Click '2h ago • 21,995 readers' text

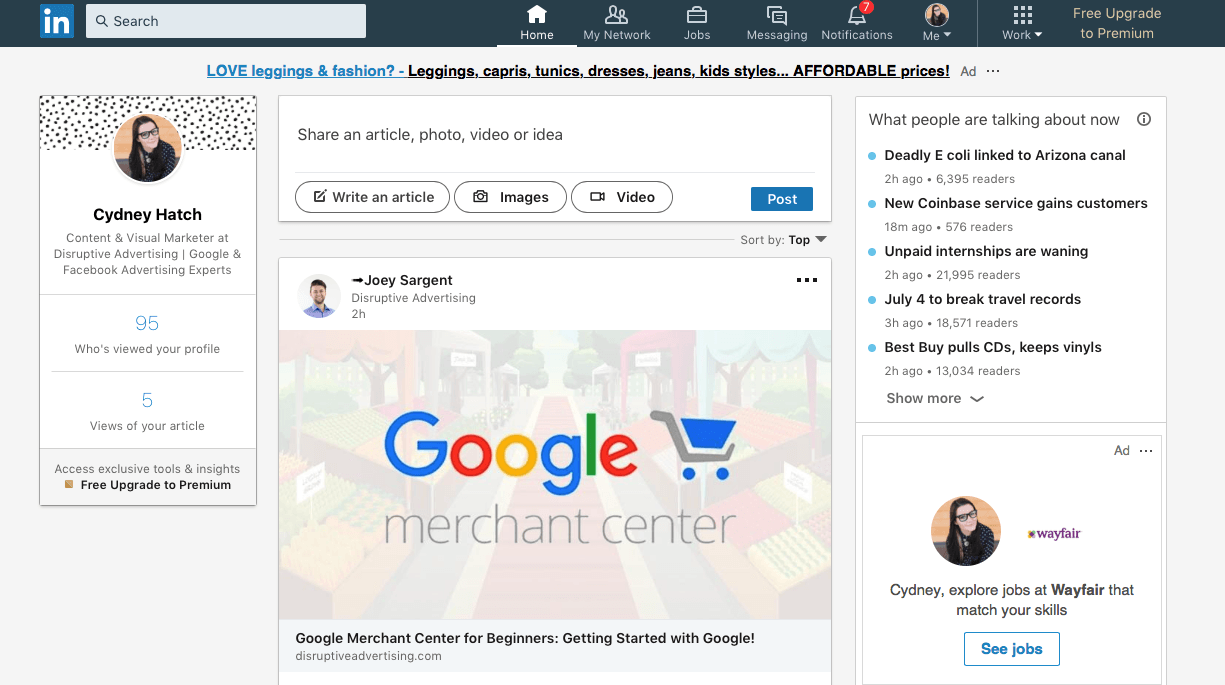[953, 275]
